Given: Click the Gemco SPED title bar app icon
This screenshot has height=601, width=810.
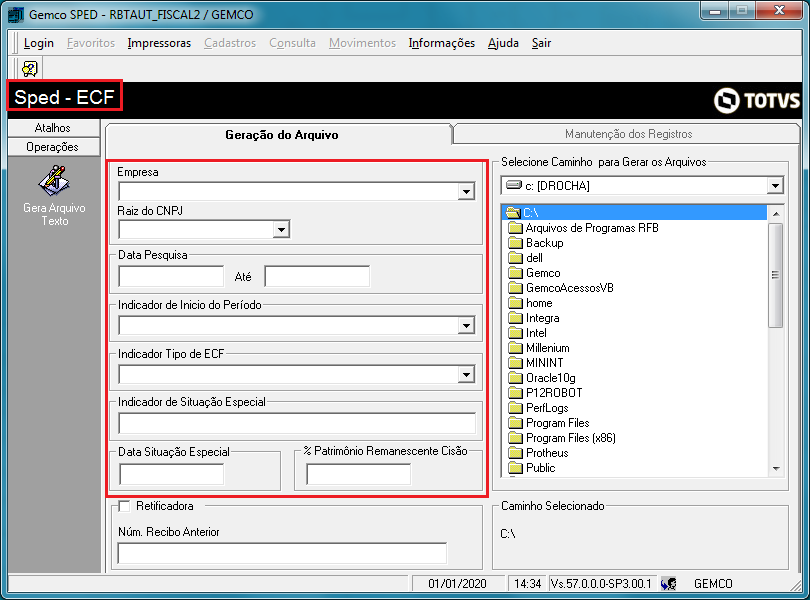Looking at the screenshot, I should pyautogui.click(x=16, y=14).
